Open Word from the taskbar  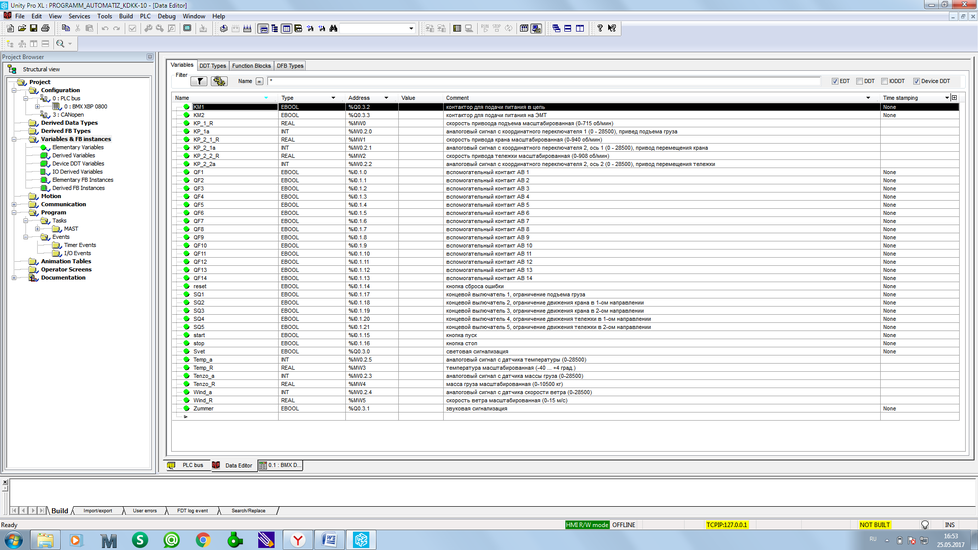click(x=329, y=540)
